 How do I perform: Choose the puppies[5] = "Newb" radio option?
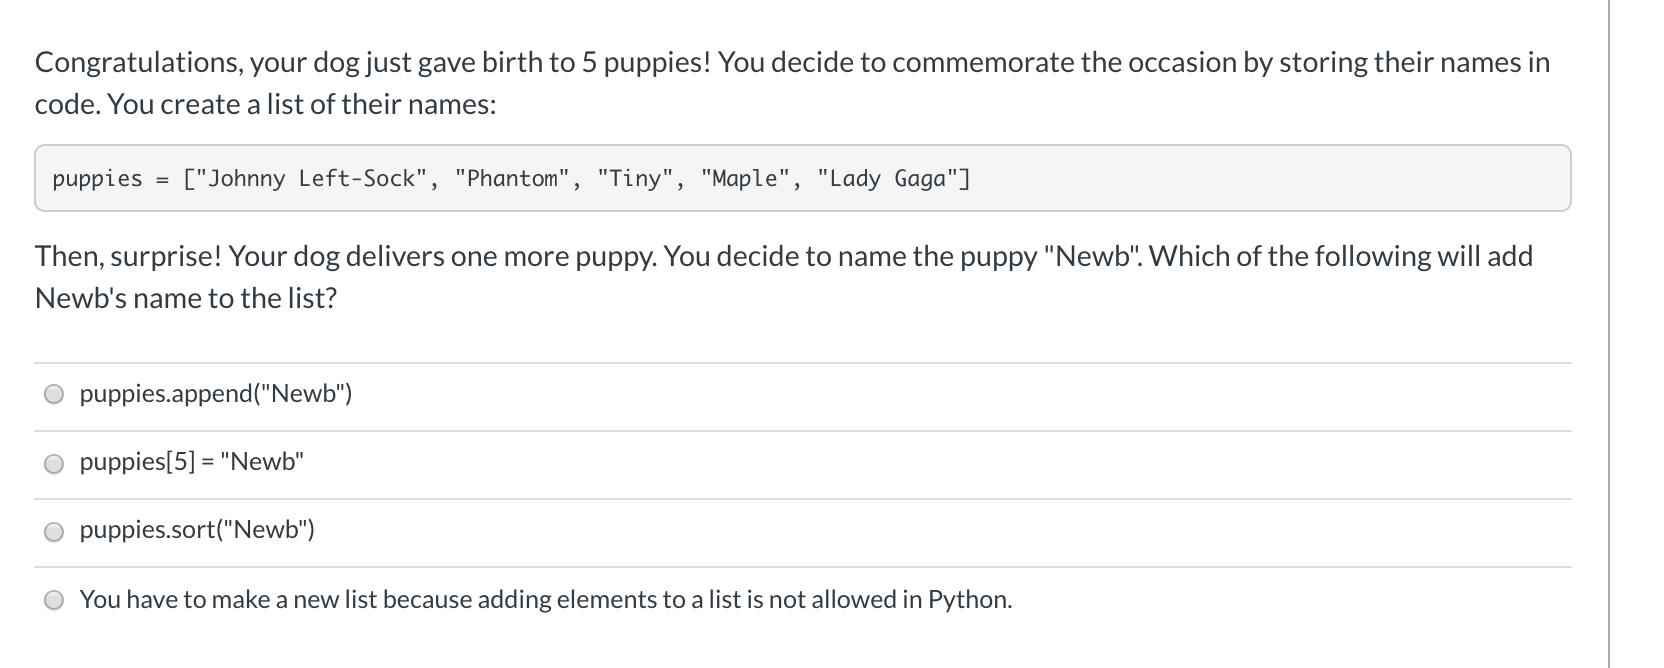tap(54, 463)
